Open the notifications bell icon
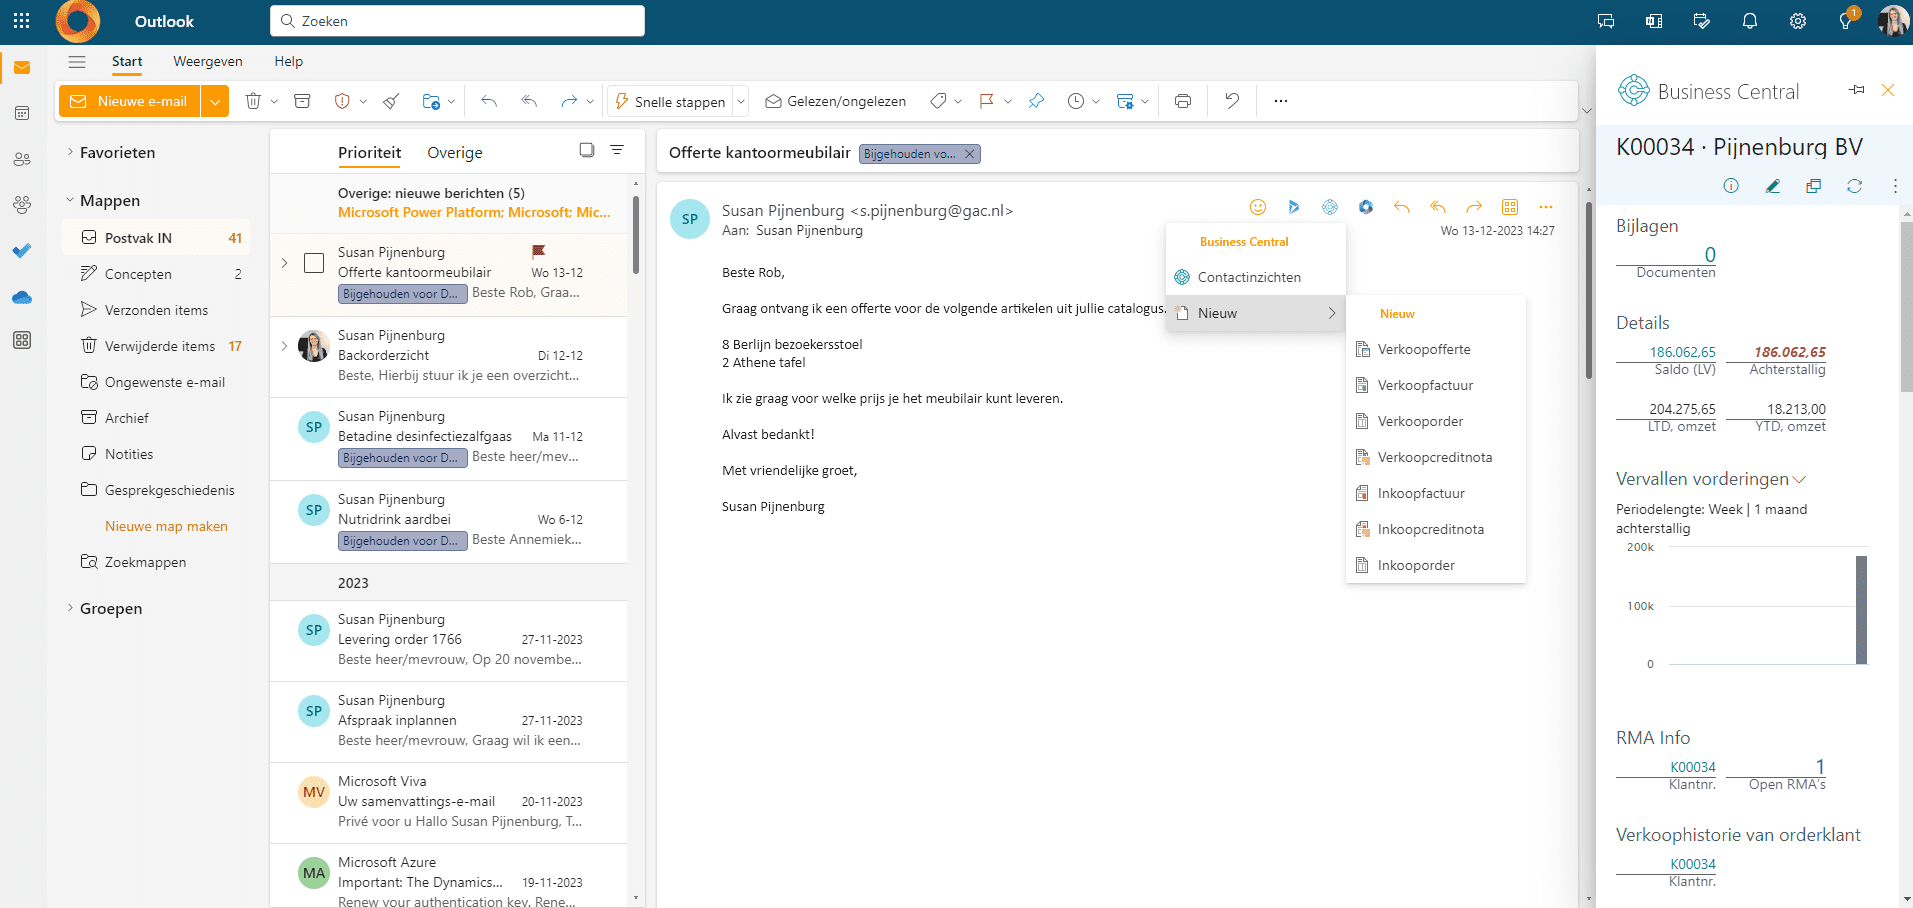Image resolution: width=1913 pixels, height=908 pixels. click(1749, 21)
